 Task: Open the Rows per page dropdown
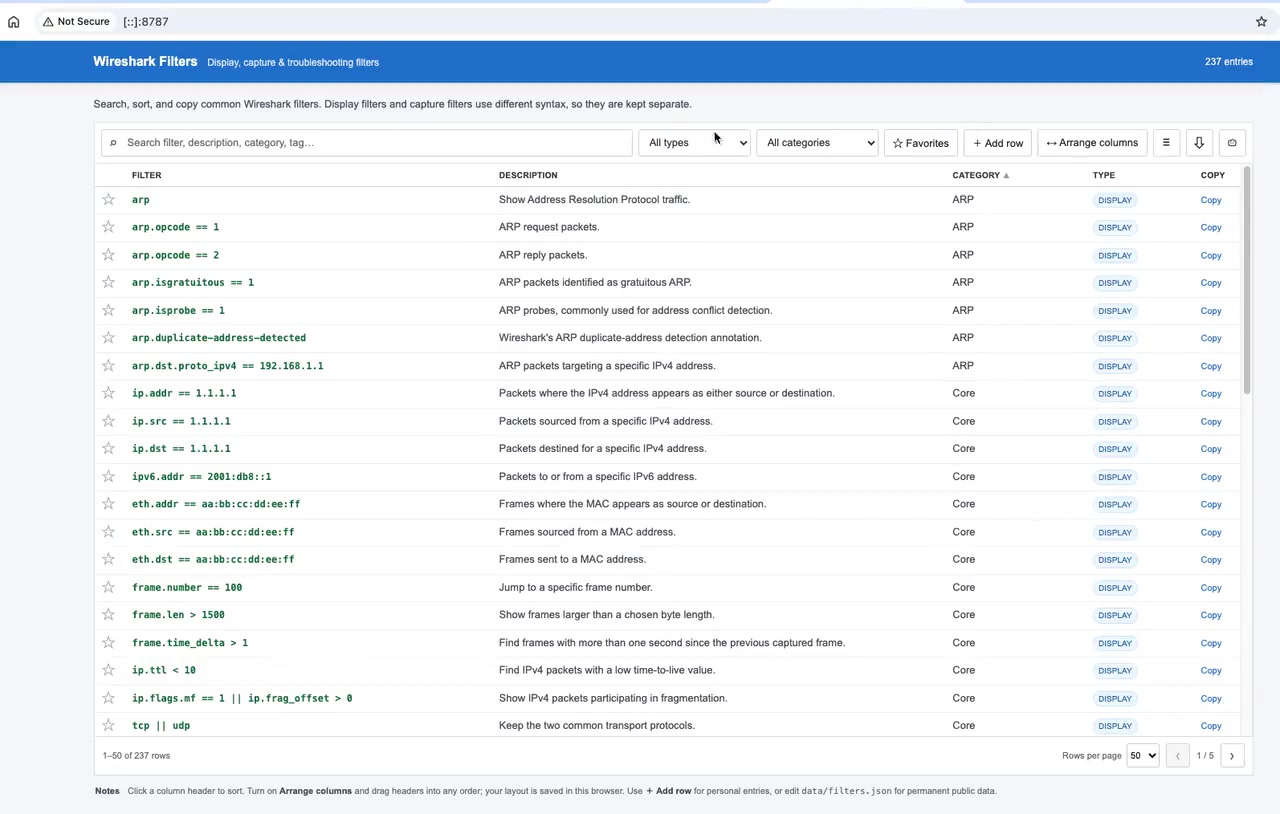(1142, 756)
